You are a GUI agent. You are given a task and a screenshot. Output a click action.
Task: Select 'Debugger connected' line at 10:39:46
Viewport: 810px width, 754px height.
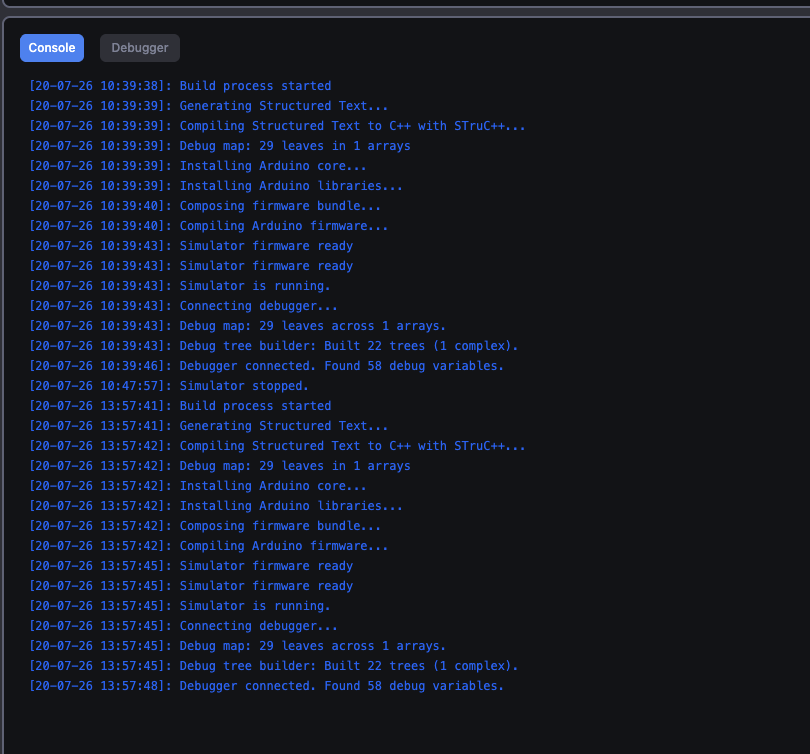[x=267, y=366]
